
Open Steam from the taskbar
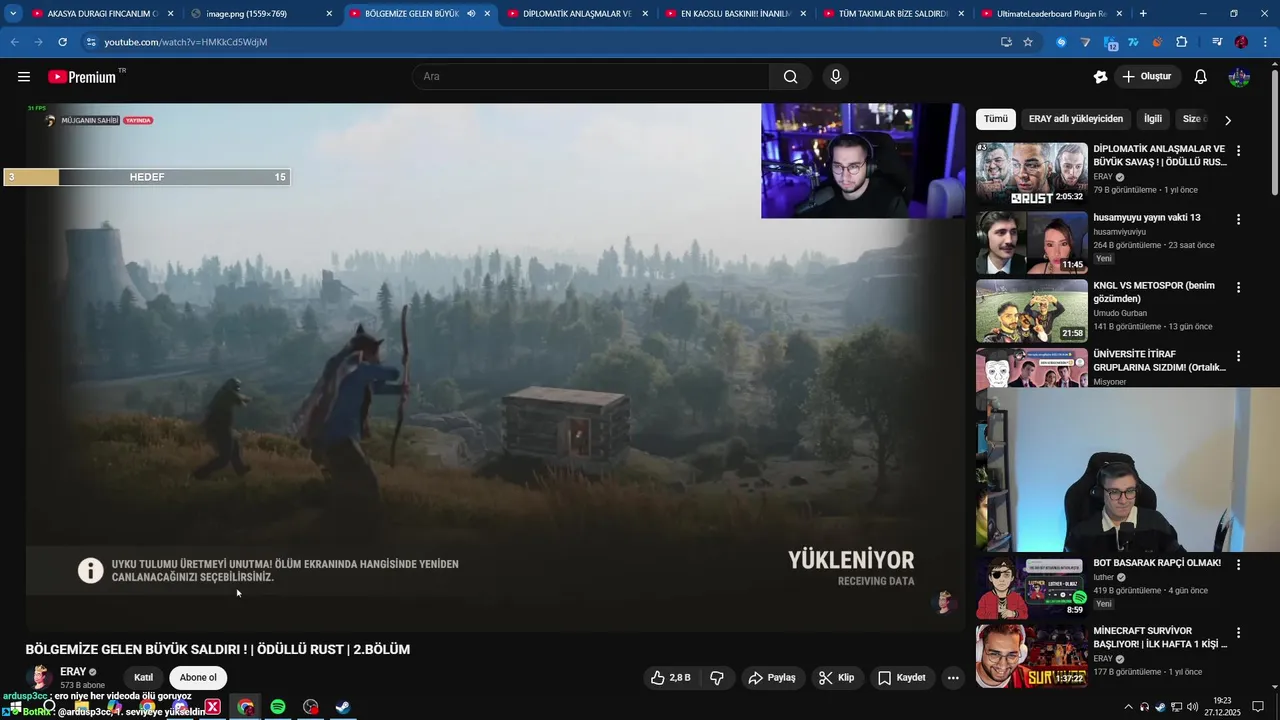pos(342,707)
